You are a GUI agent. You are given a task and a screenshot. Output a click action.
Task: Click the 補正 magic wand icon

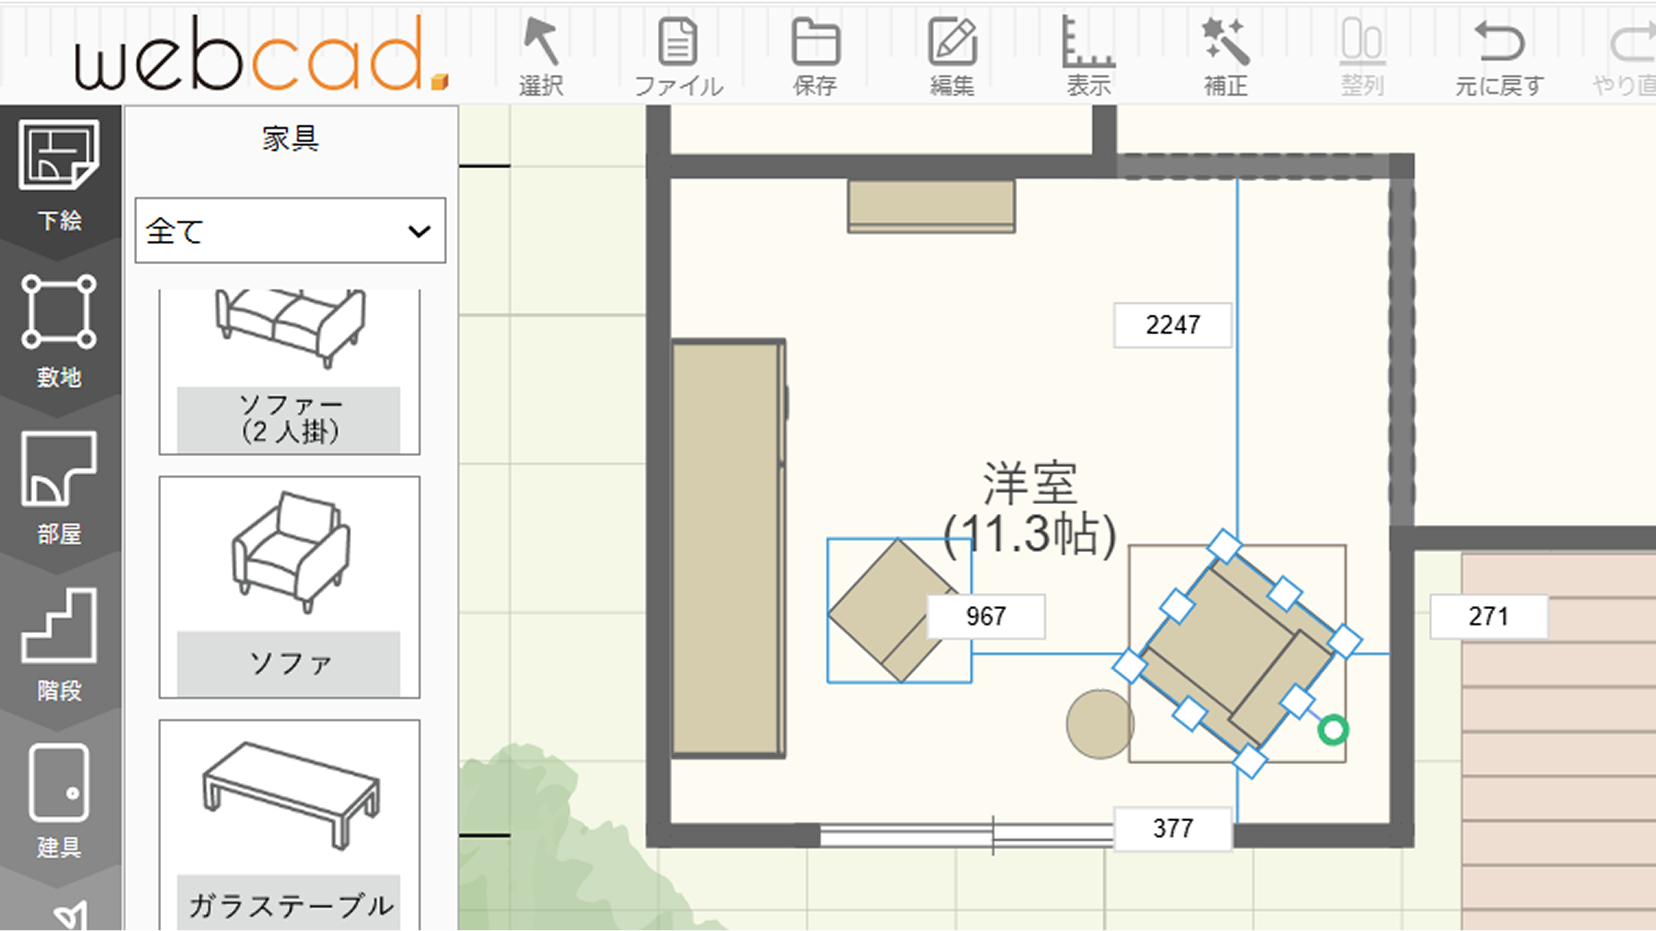1225,56
